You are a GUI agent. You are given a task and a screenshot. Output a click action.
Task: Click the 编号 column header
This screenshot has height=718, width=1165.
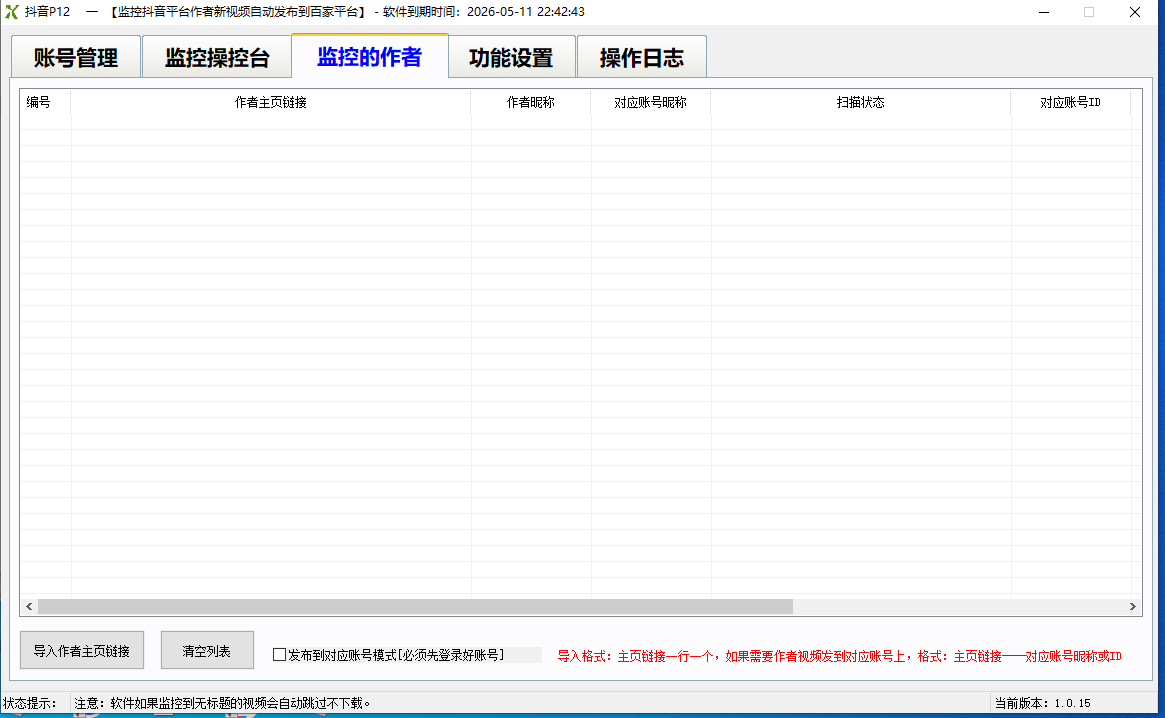click(x=45, y=103)
